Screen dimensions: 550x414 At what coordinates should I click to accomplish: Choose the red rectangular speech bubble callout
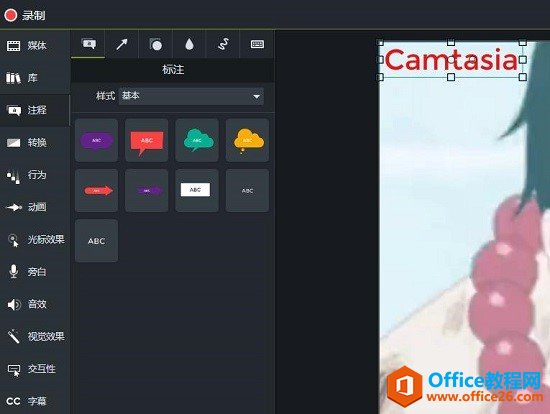147,140
